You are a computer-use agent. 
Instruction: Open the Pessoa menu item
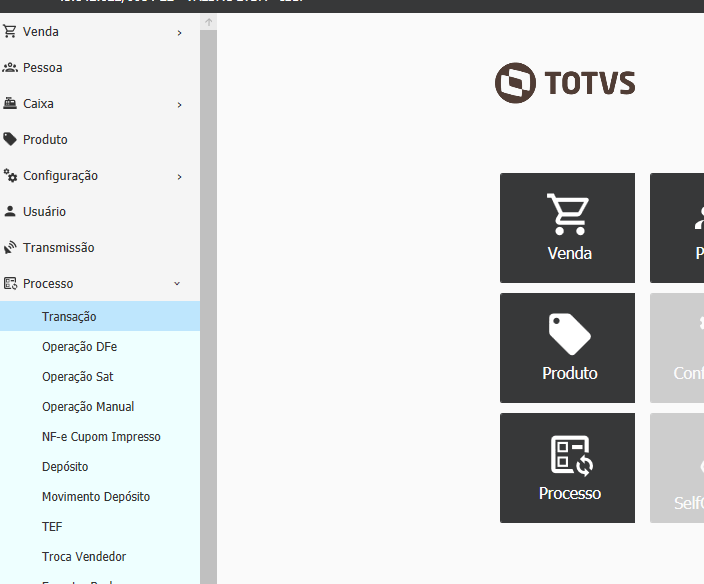pos(100,67)
